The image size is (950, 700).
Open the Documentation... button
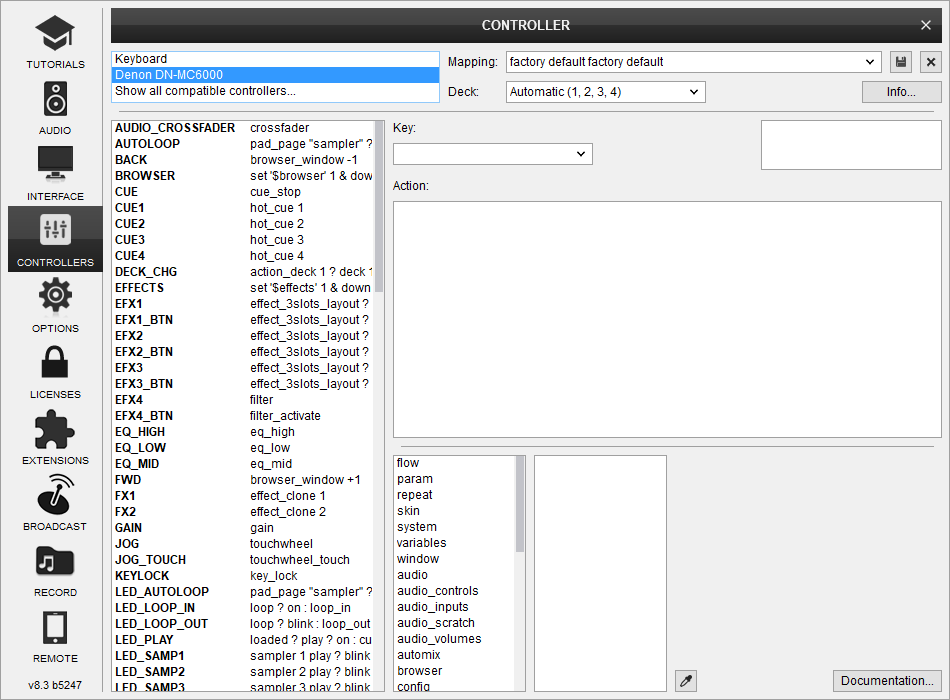tap(887, 681)
